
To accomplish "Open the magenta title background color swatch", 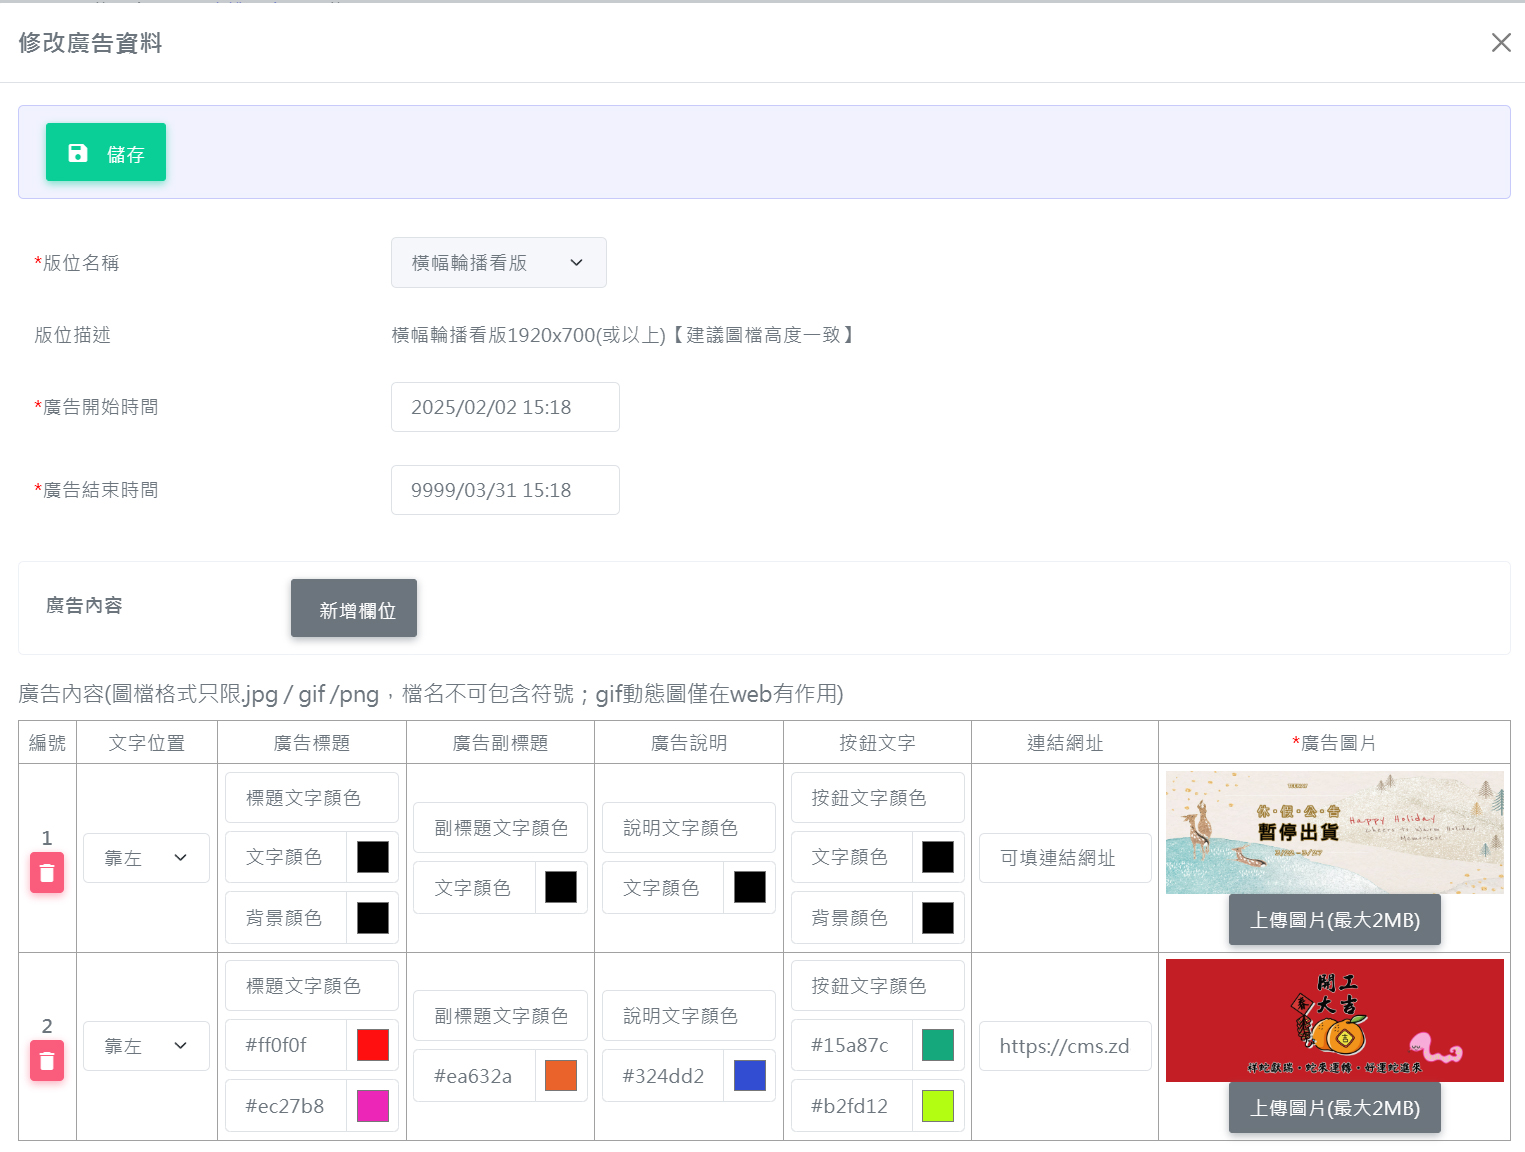I will coord(373,1106).
